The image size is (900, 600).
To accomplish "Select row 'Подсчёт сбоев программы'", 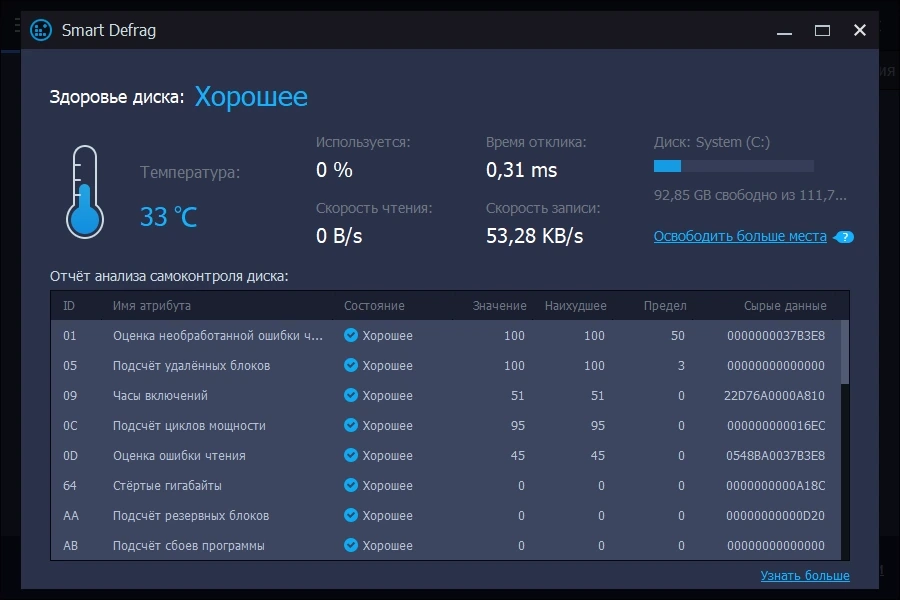I will click(446, 545).
